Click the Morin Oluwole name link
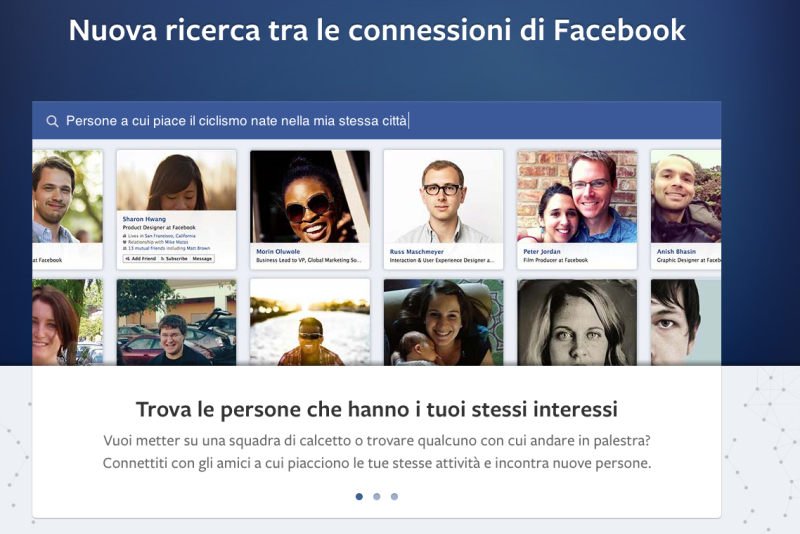Image resolution: width=800 pixels, height=534 pixels. point(277,251)
